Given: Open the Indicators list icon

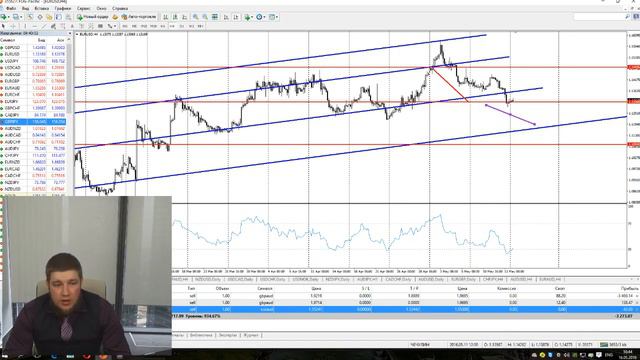Looking at the screenshot, I should pyautogui.click(x=247, y=17).
